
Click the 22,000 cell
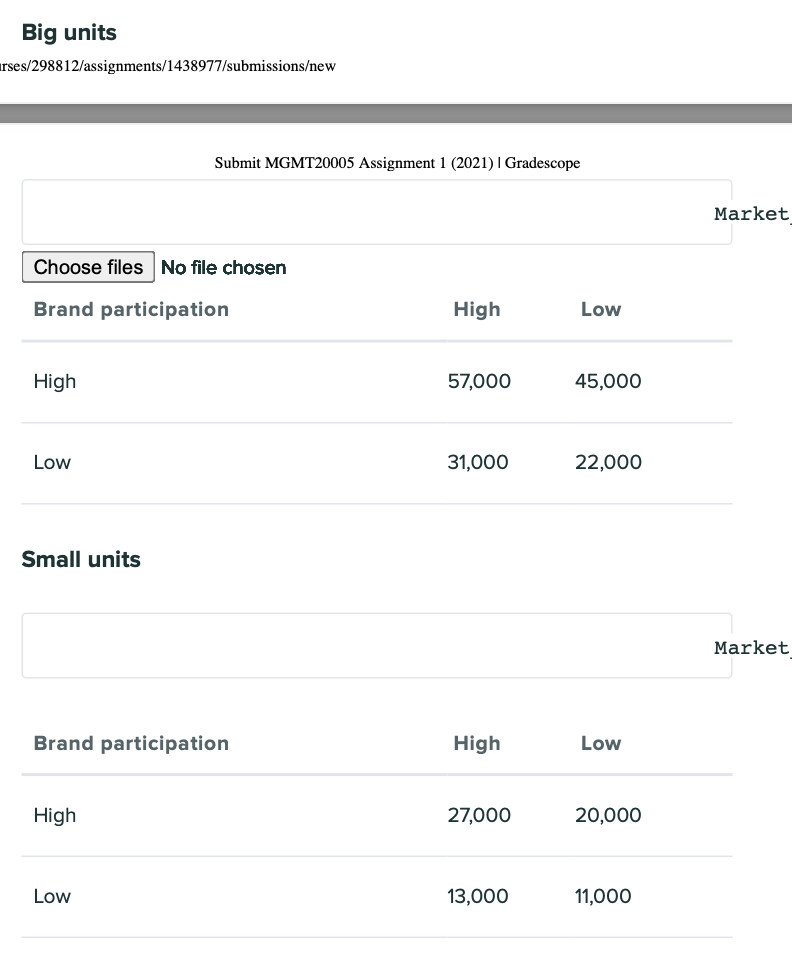click(x=608, y=462)
